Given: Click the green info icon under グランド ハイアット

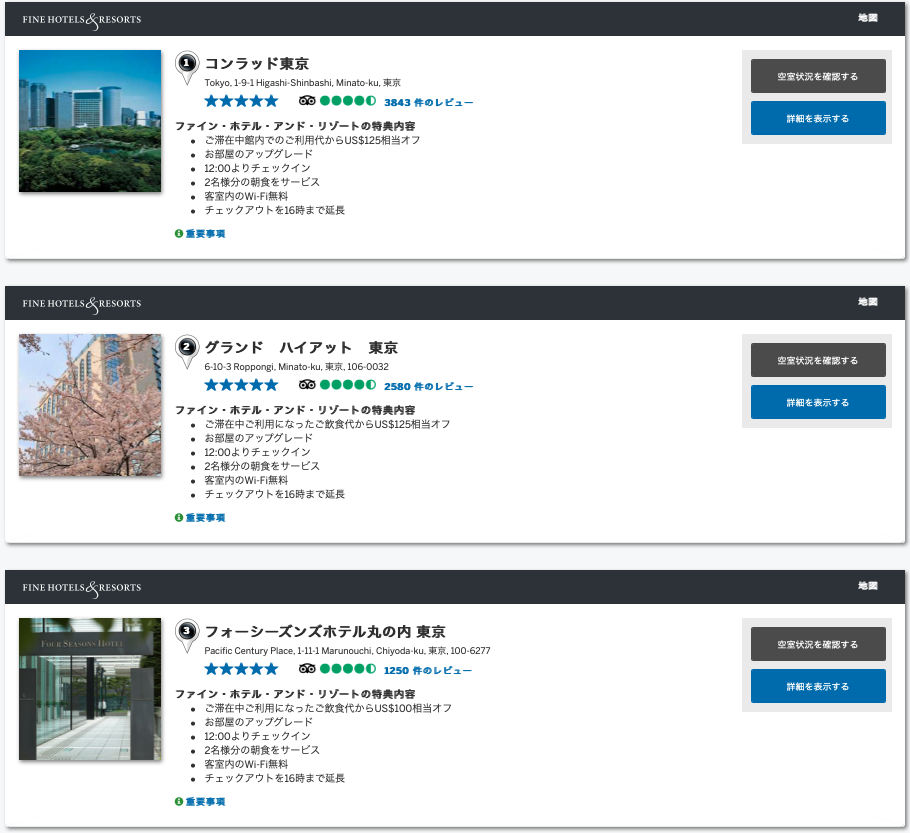Looking at the screenshot, I should point(179,517).
